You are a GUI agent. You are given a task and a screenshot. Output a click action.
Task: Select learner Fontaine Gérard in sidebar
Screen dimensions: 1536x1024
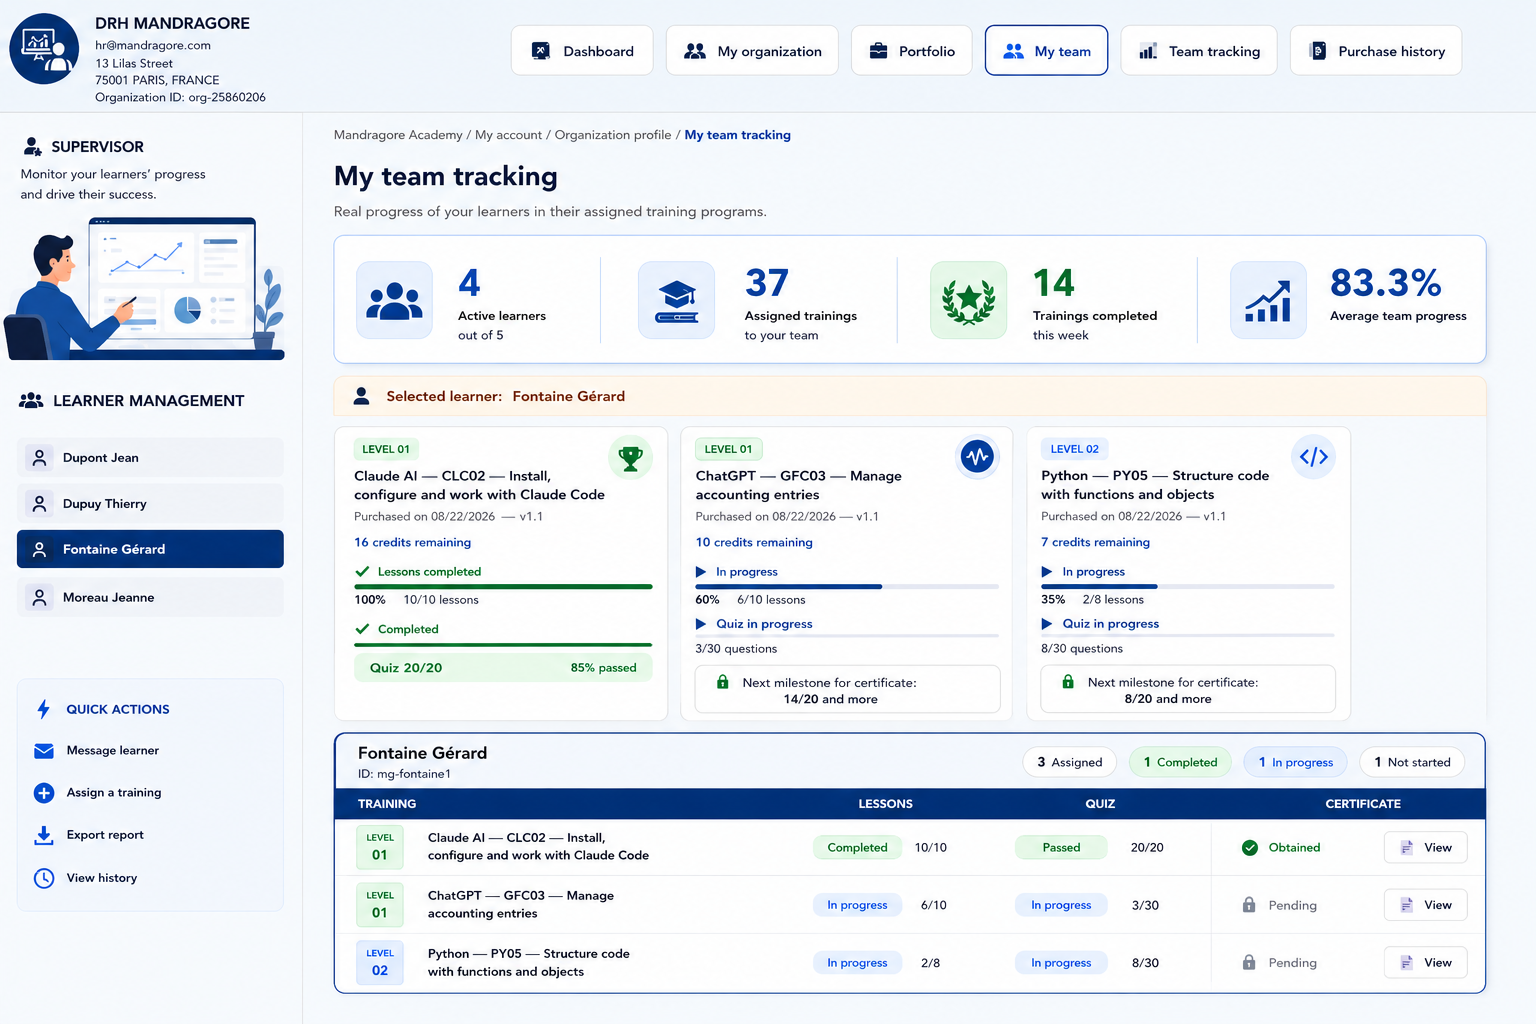150,549
